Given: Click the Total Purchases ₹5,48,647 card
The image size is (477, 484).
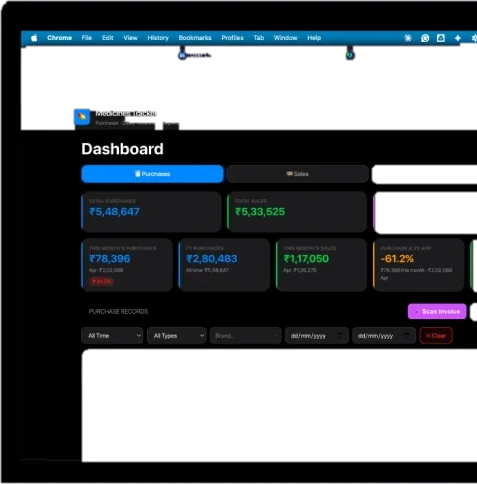Looking at the screenshot, I should pyautogui.click(x=151, y=212).
